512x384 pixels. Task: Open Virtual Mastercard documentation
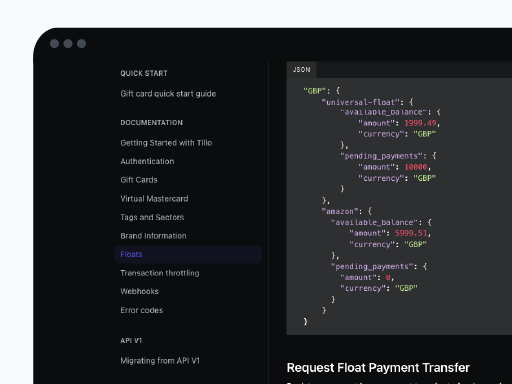tap(154, 199)
